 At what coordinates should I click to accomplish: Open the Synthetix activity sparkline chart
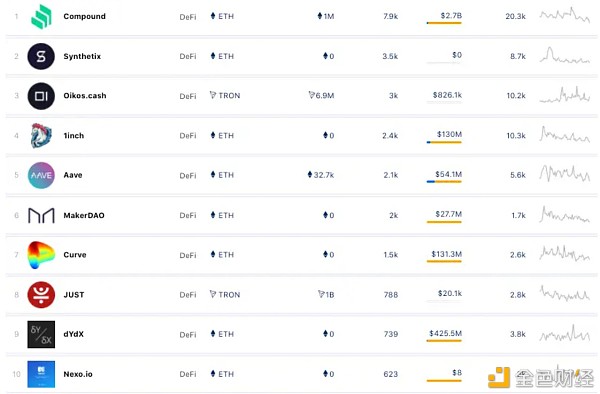click(564, 55)
